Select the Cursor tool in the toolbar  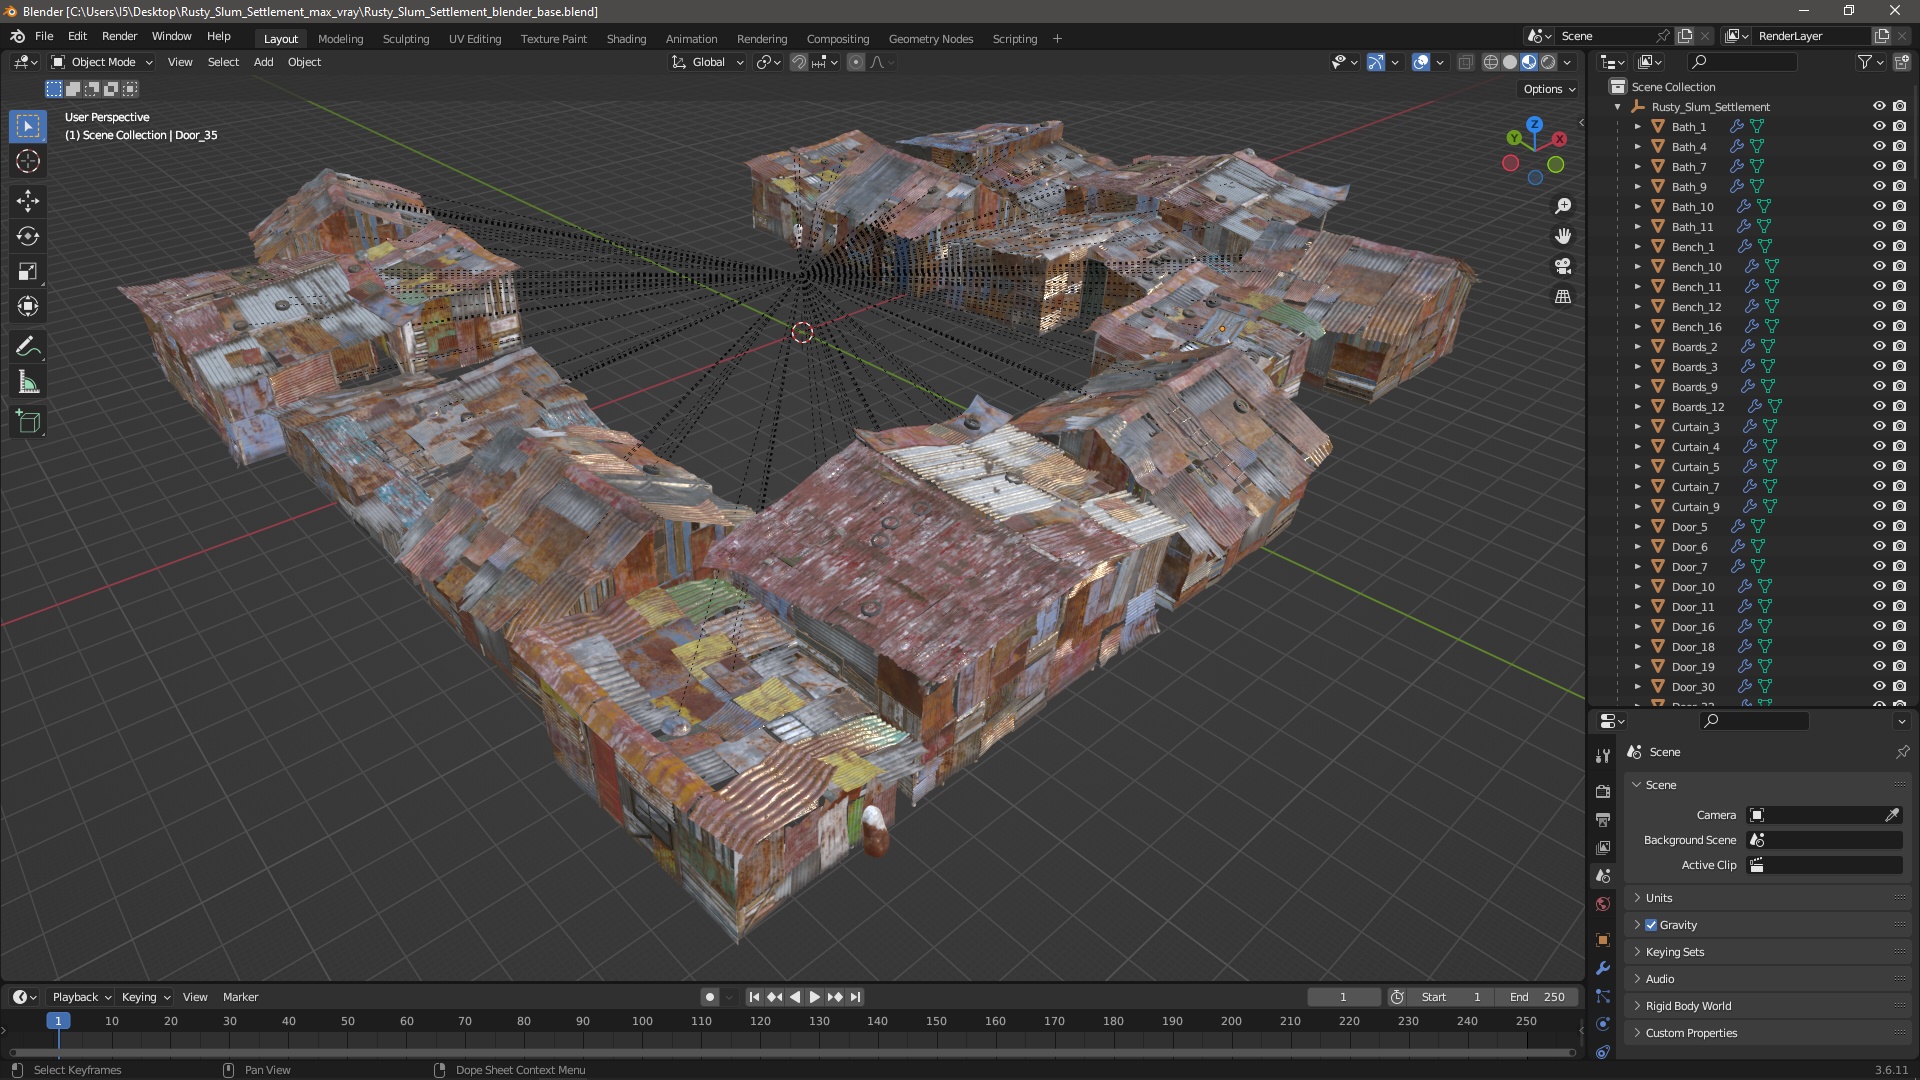pos(28,161)
